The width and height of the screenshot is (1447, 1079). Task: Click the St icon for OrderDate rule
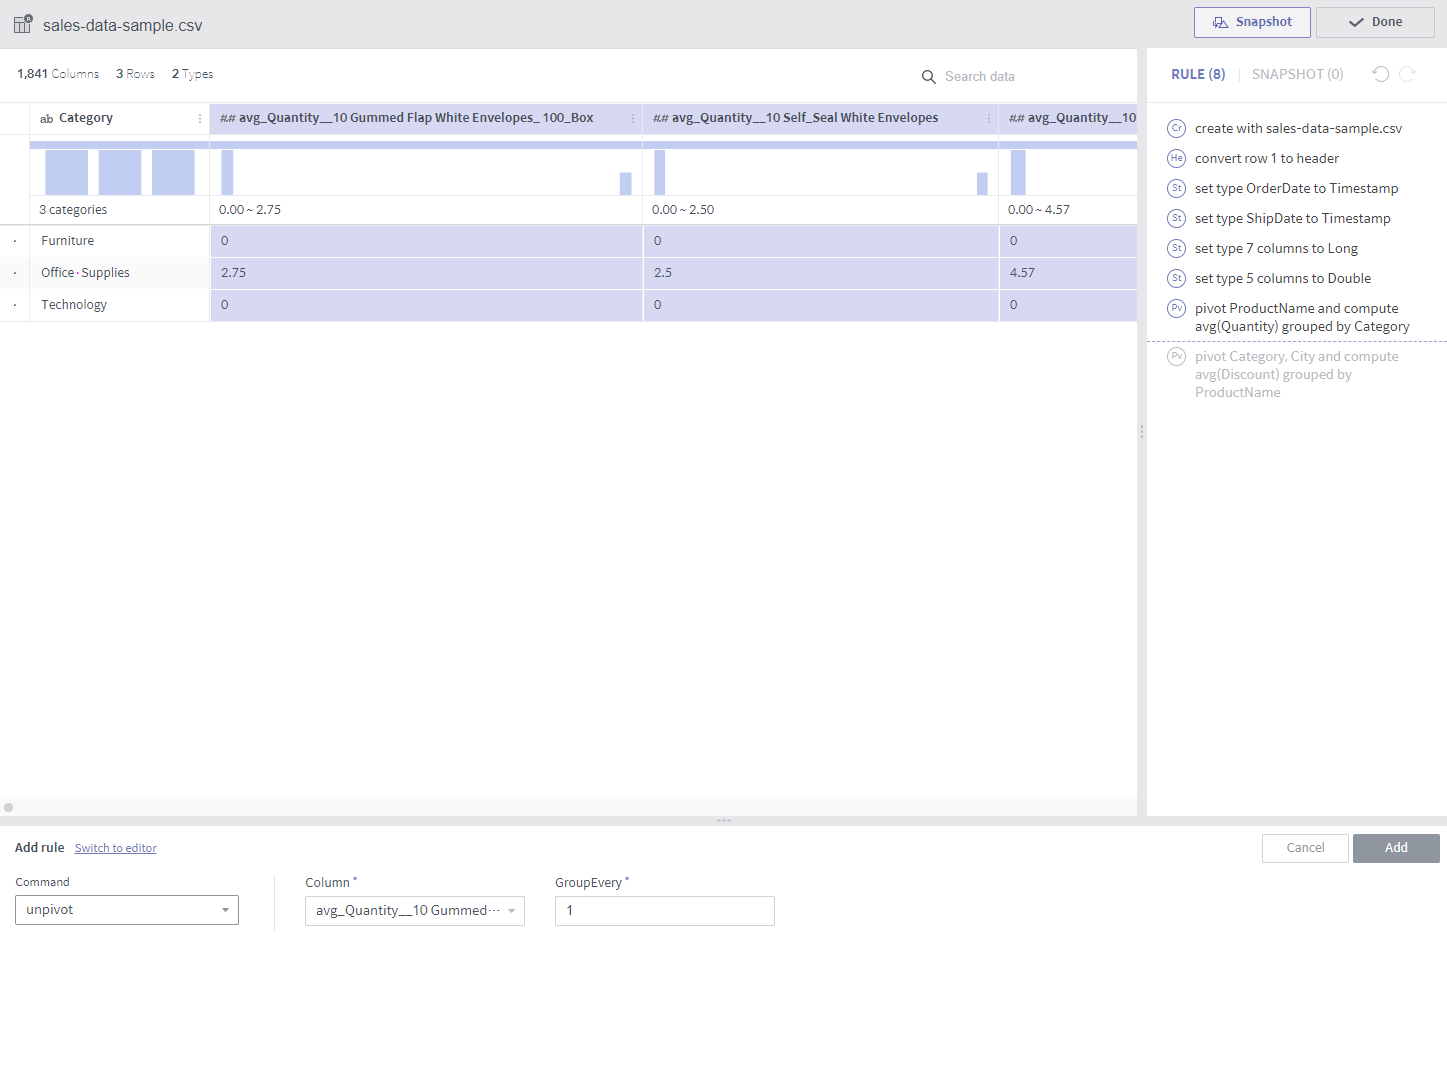tap(1177, 188)
